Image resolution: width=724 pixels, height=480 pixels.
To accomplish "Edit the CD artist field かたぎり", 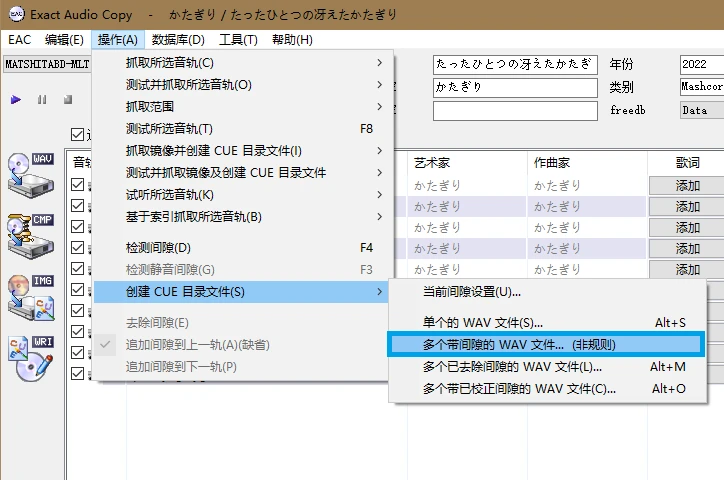I will point(515,87).
